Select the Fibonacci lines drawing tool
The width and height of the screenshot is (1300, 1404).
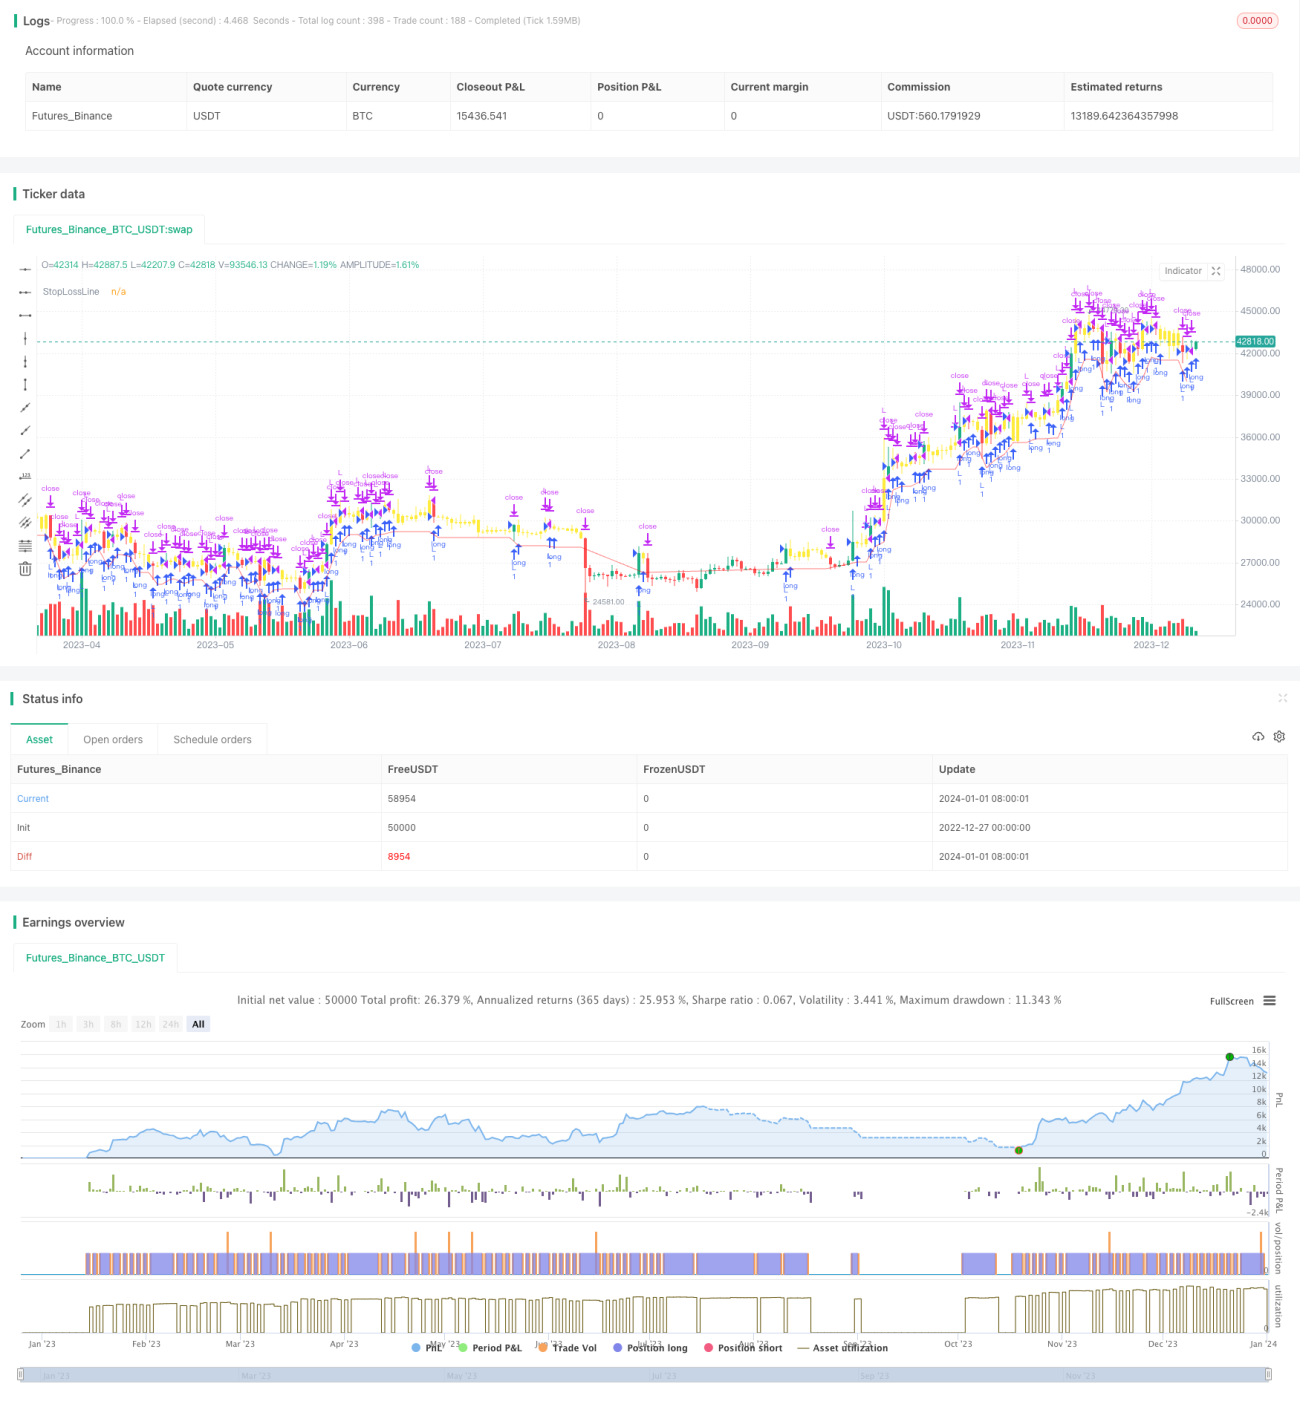click(25, 545)
